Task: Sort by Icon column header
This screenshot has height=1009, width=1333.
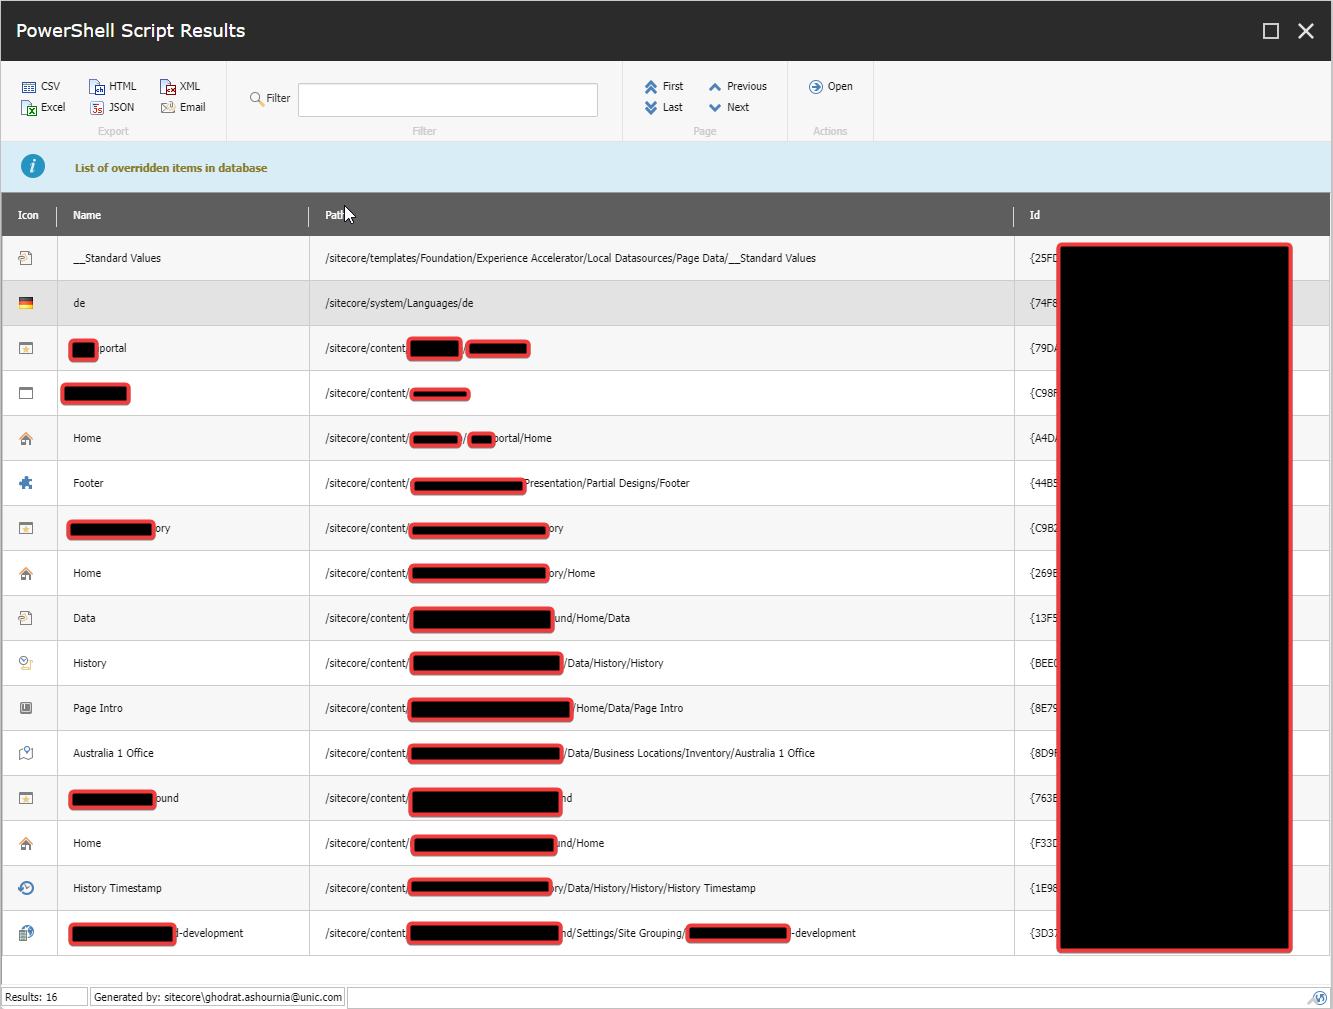Action: [28, 215]
